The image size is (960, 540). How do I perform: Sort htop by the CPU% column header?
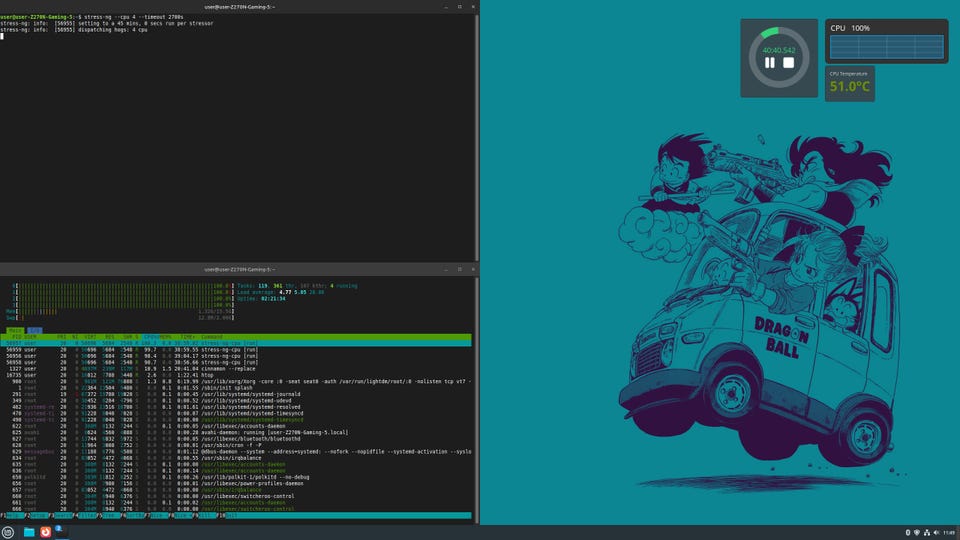(149, 336)
